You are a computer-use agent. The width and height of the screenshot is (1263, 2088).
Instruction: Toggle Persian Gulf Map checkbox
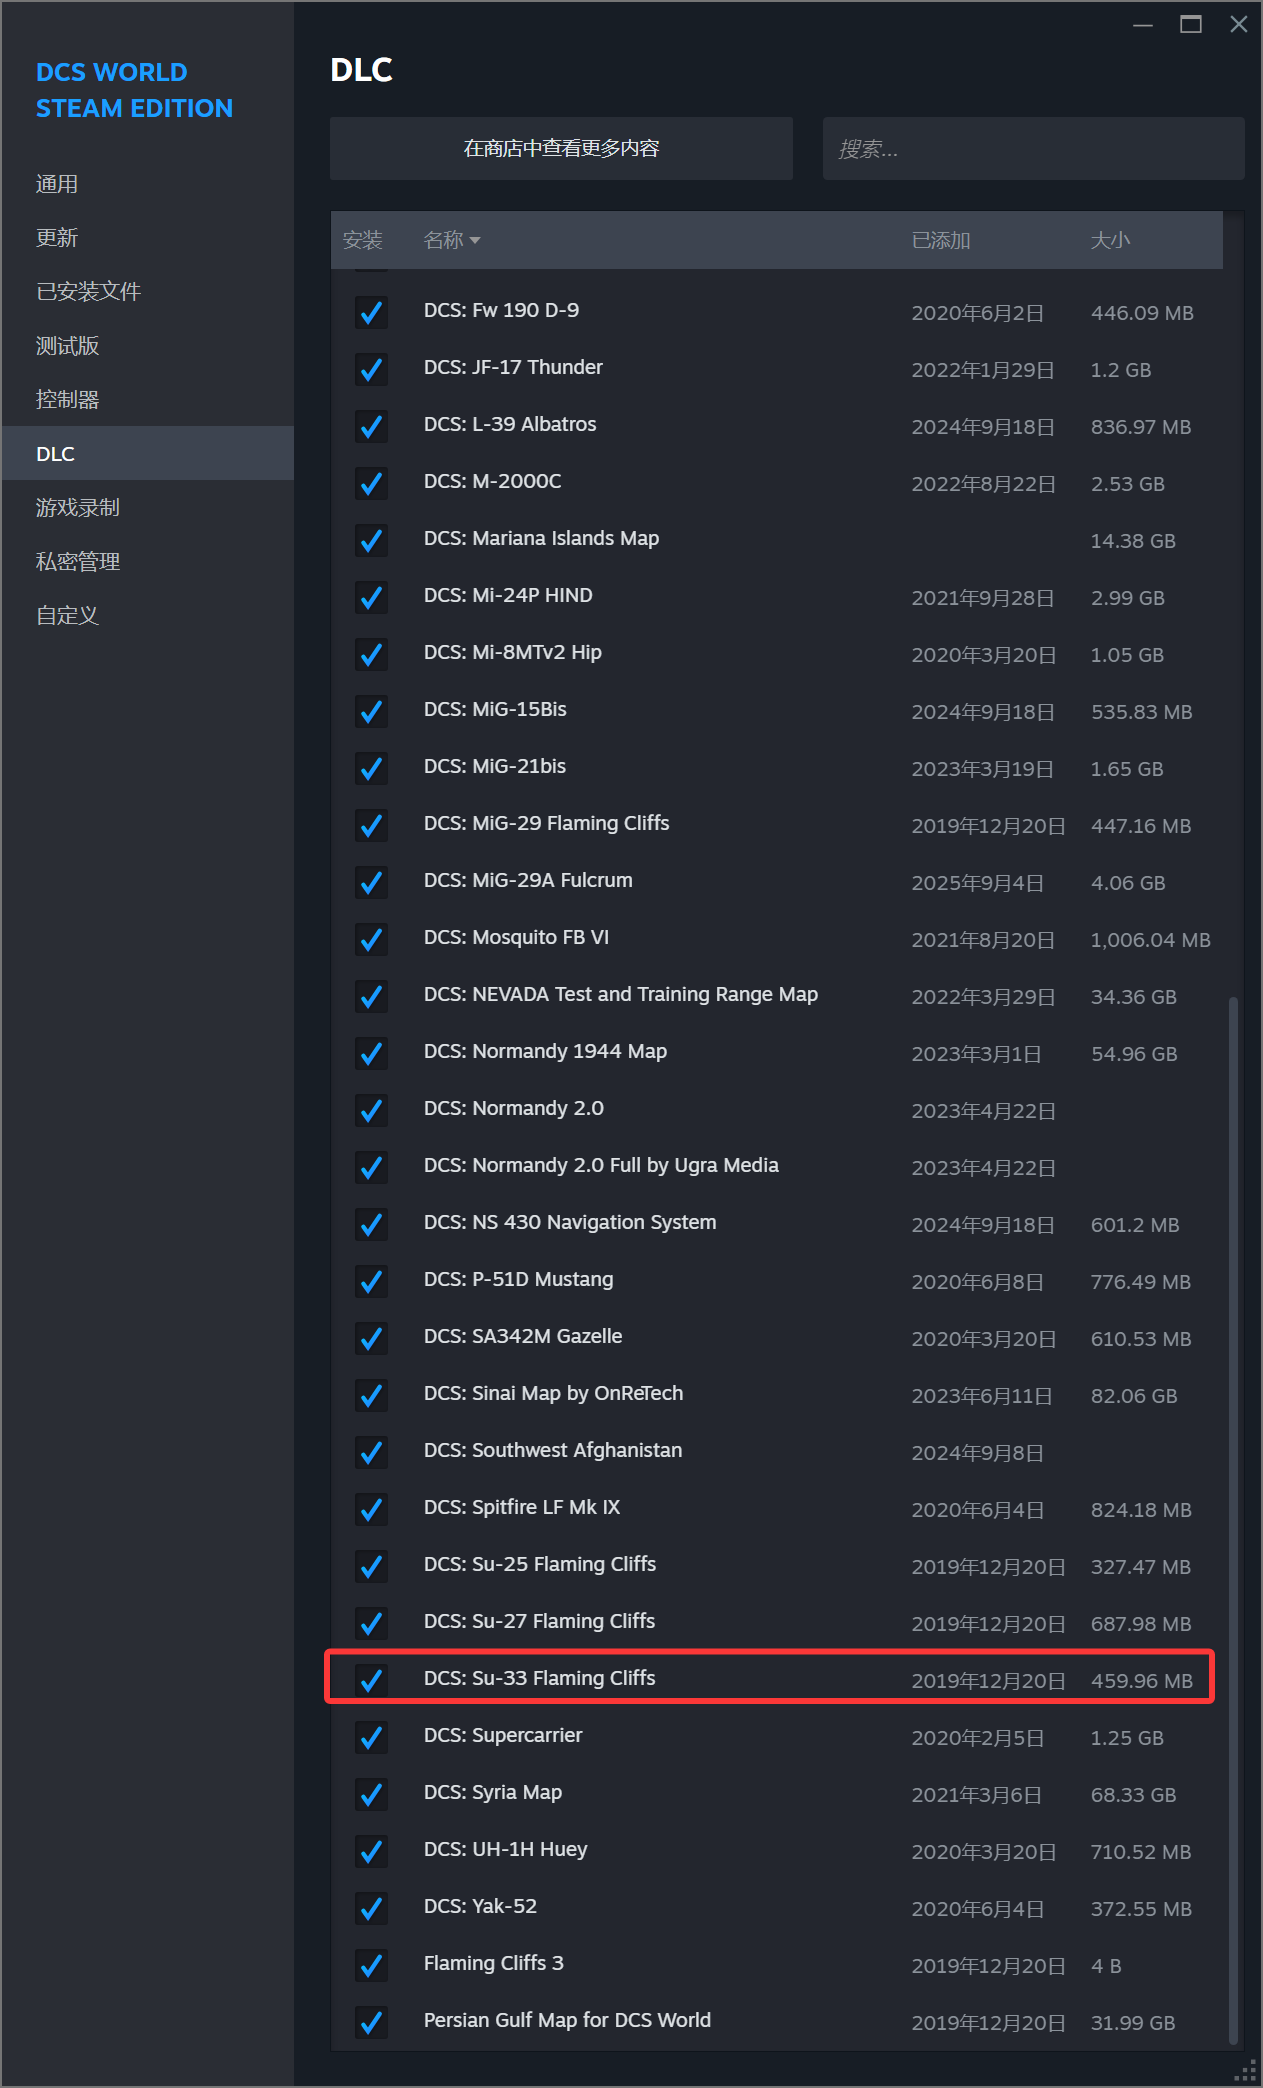(371, 2022)
